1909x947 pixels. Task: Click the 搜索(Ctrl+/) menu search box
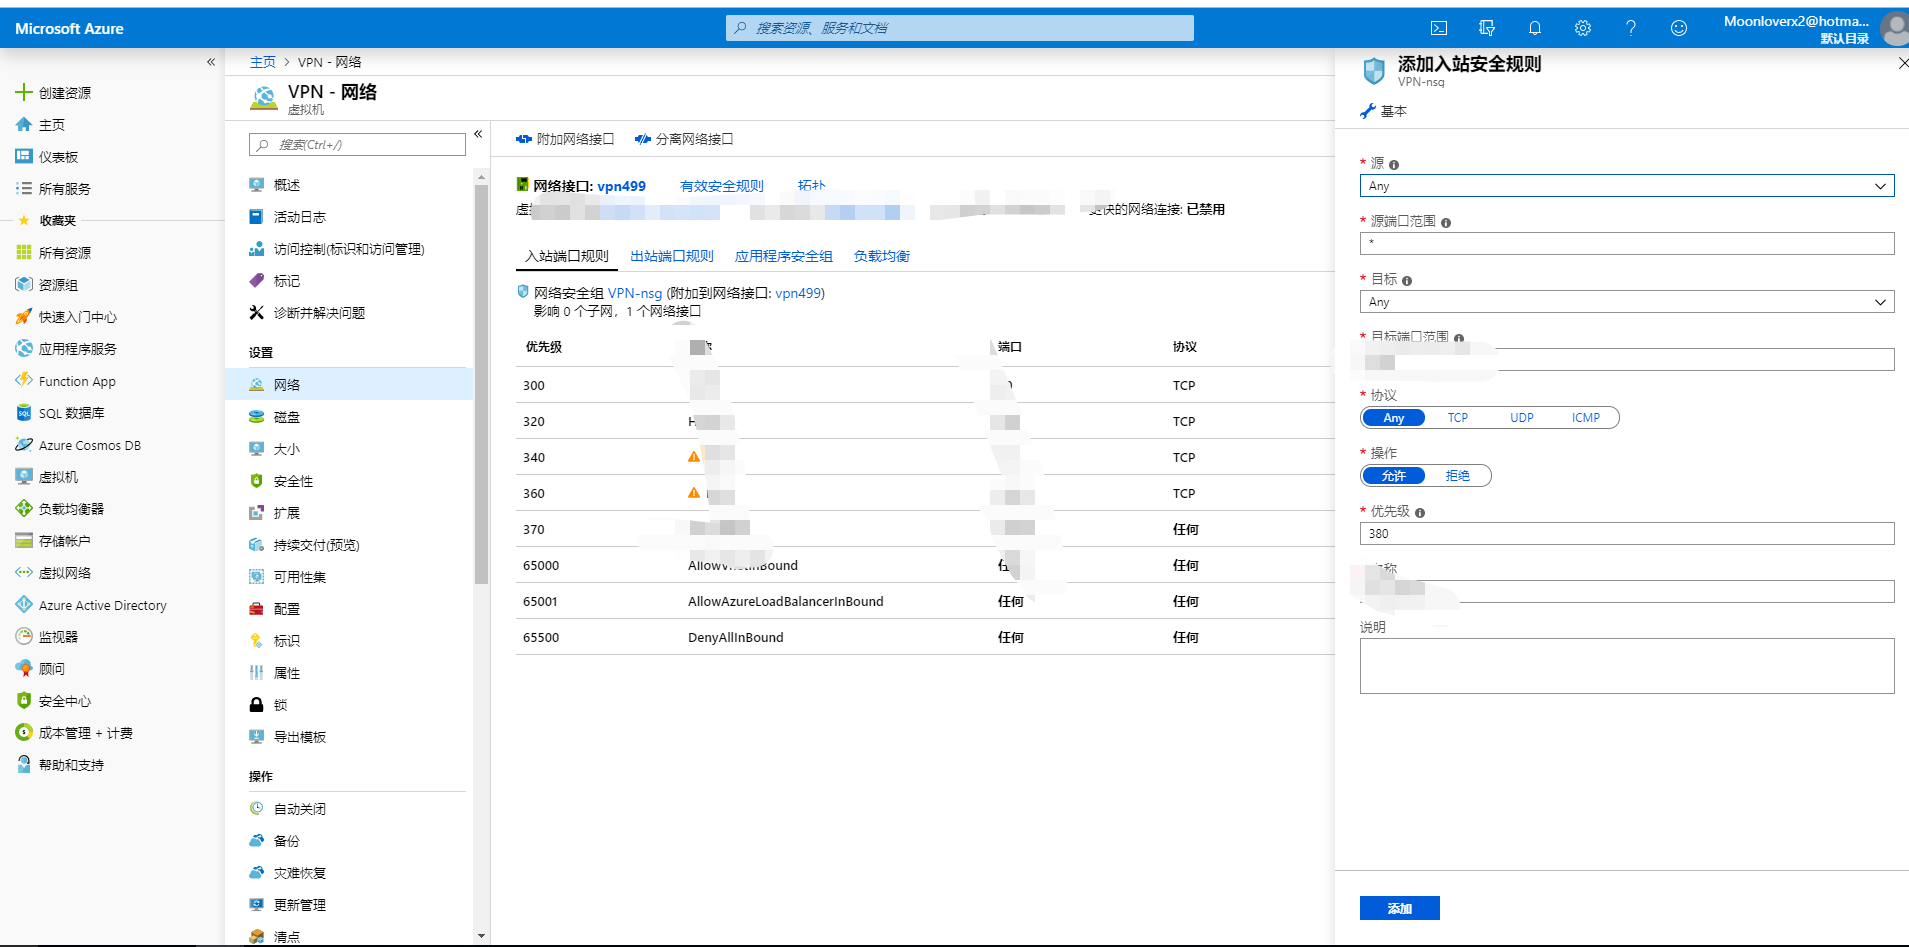pos(357,145)
